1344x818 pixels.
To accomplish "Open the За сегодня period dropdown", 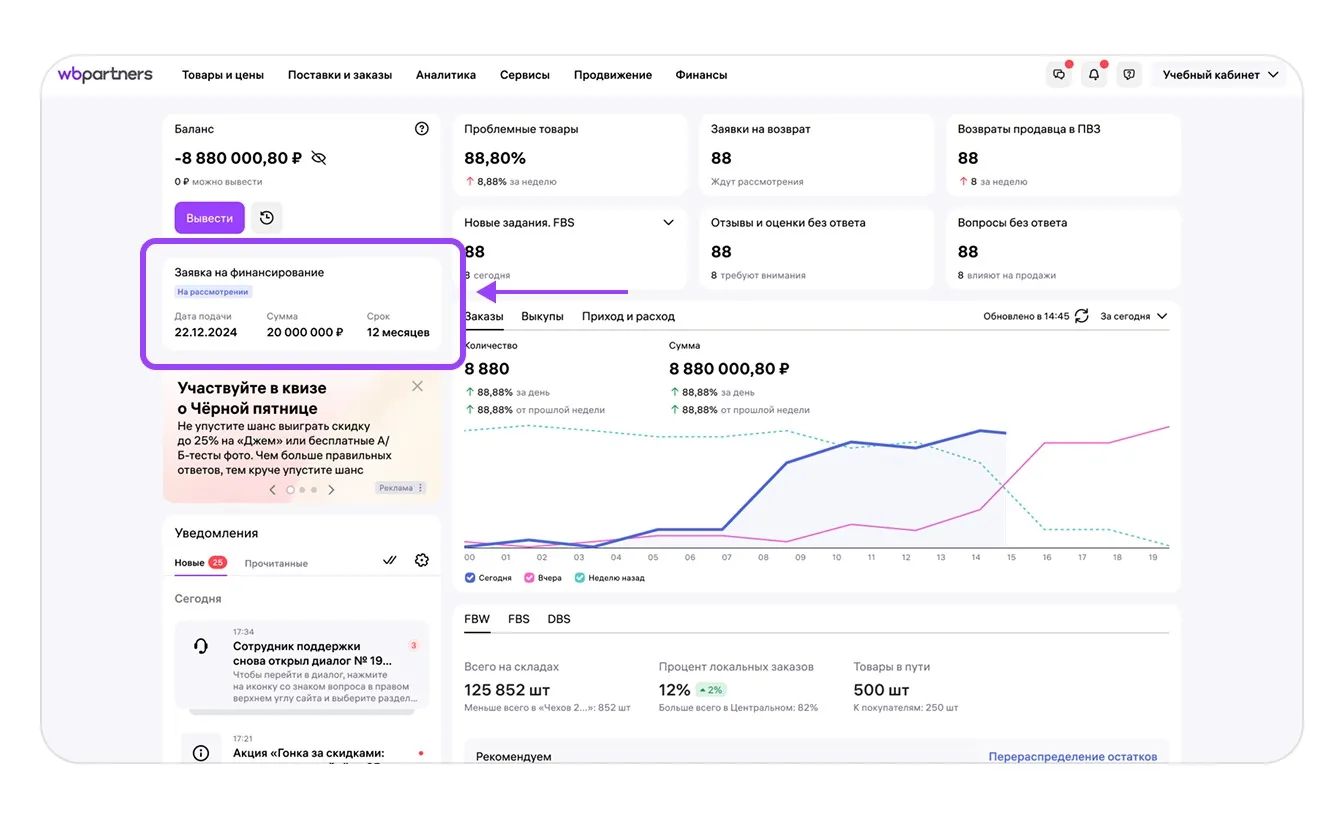I will click(1133, 316).
